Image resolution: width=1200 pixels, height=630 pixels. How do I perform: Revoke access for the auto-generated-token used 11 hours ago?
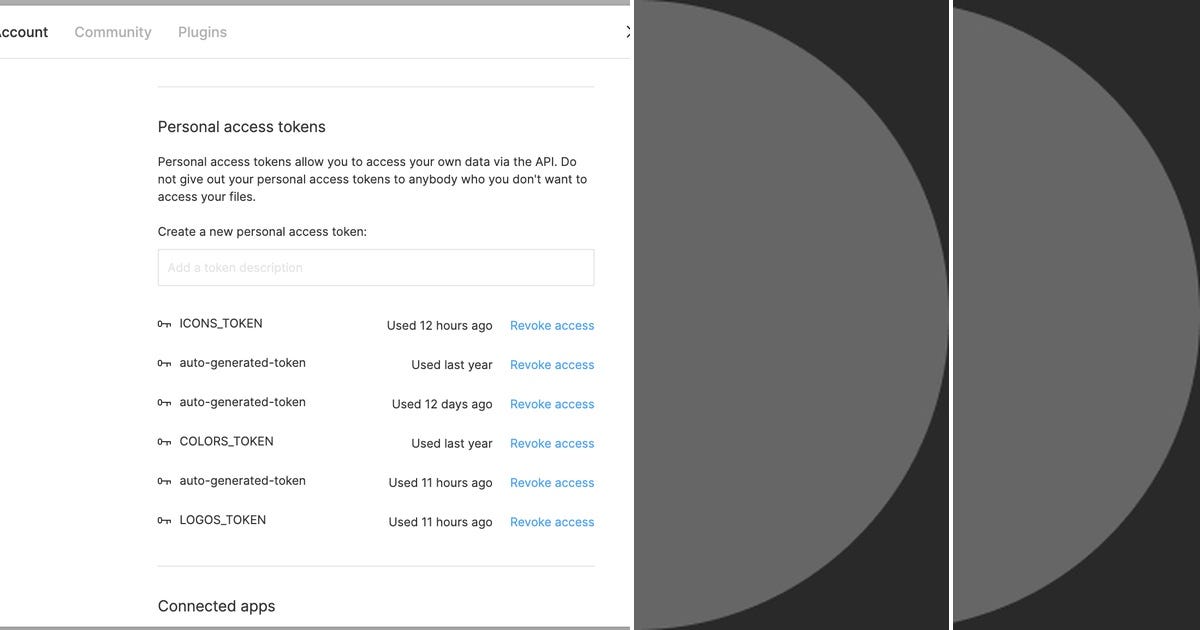[x=551, y=482]
